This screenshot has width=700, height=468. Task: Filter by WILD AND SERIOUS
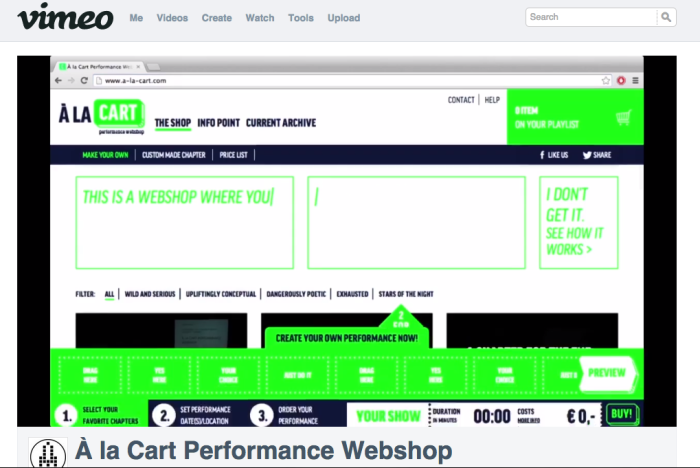coord(150,294)
